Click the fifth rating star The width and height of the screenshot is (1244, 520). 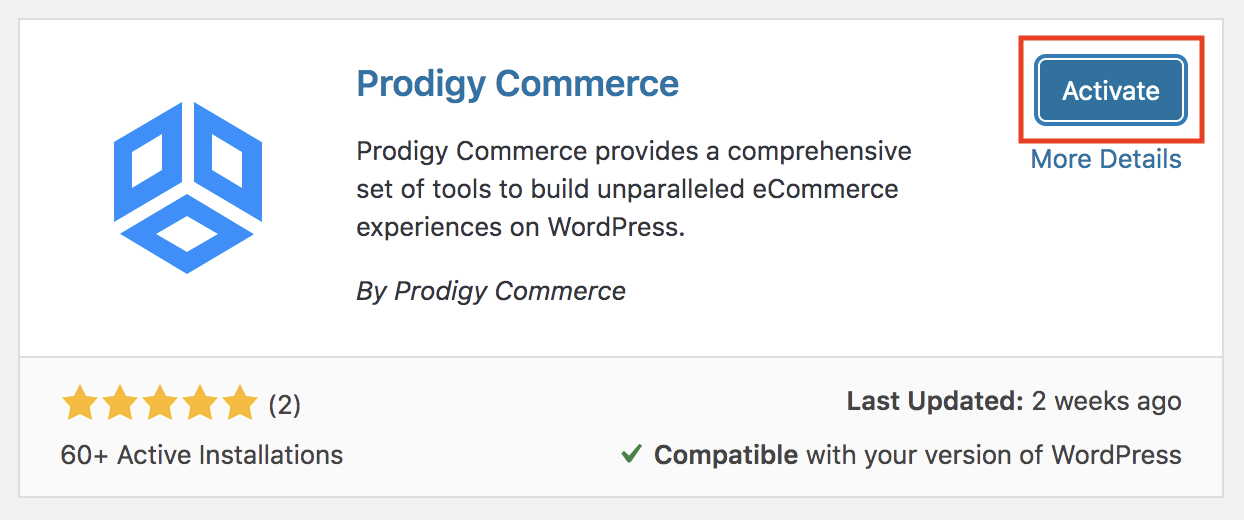pos(241,404)
